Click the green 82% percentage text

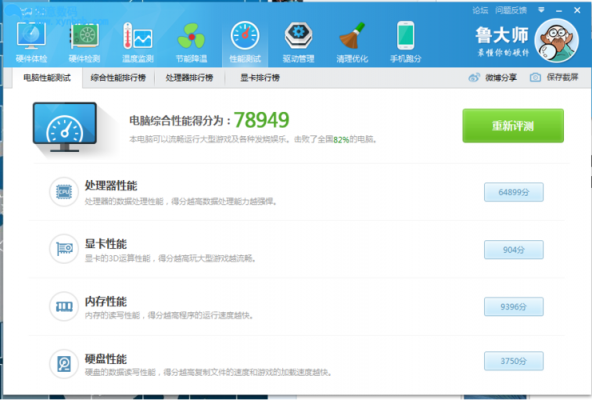pyautogui.click(x=341, y=140)
